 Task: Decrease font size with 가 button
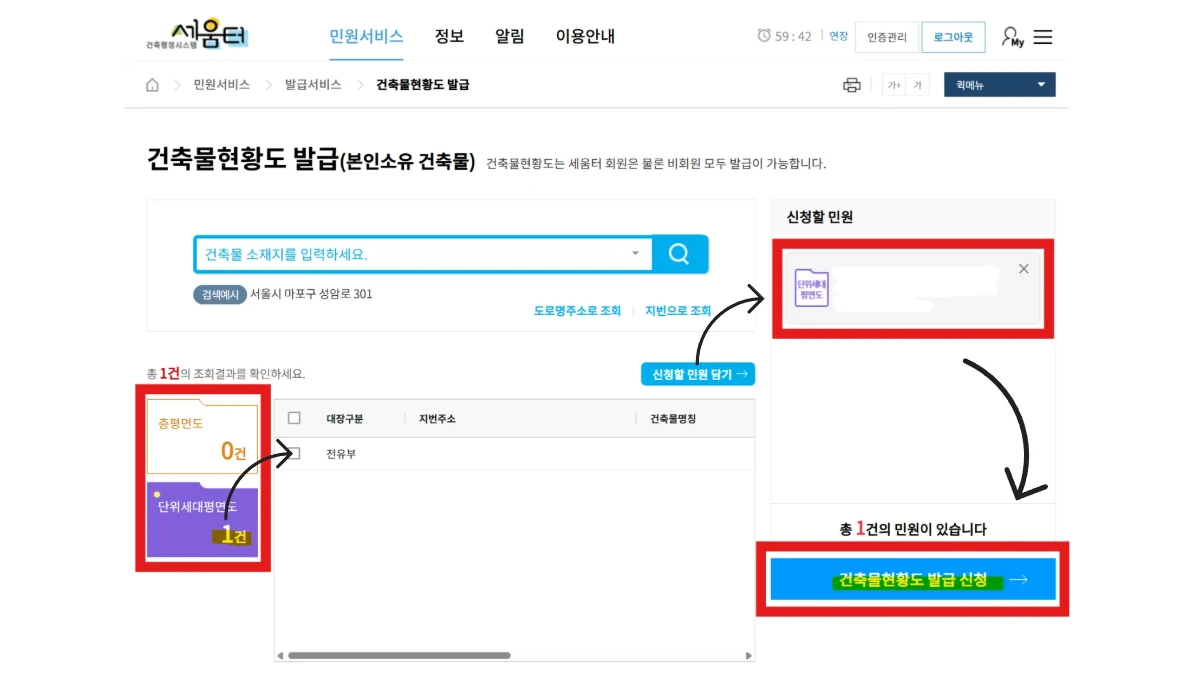[917, 85]
